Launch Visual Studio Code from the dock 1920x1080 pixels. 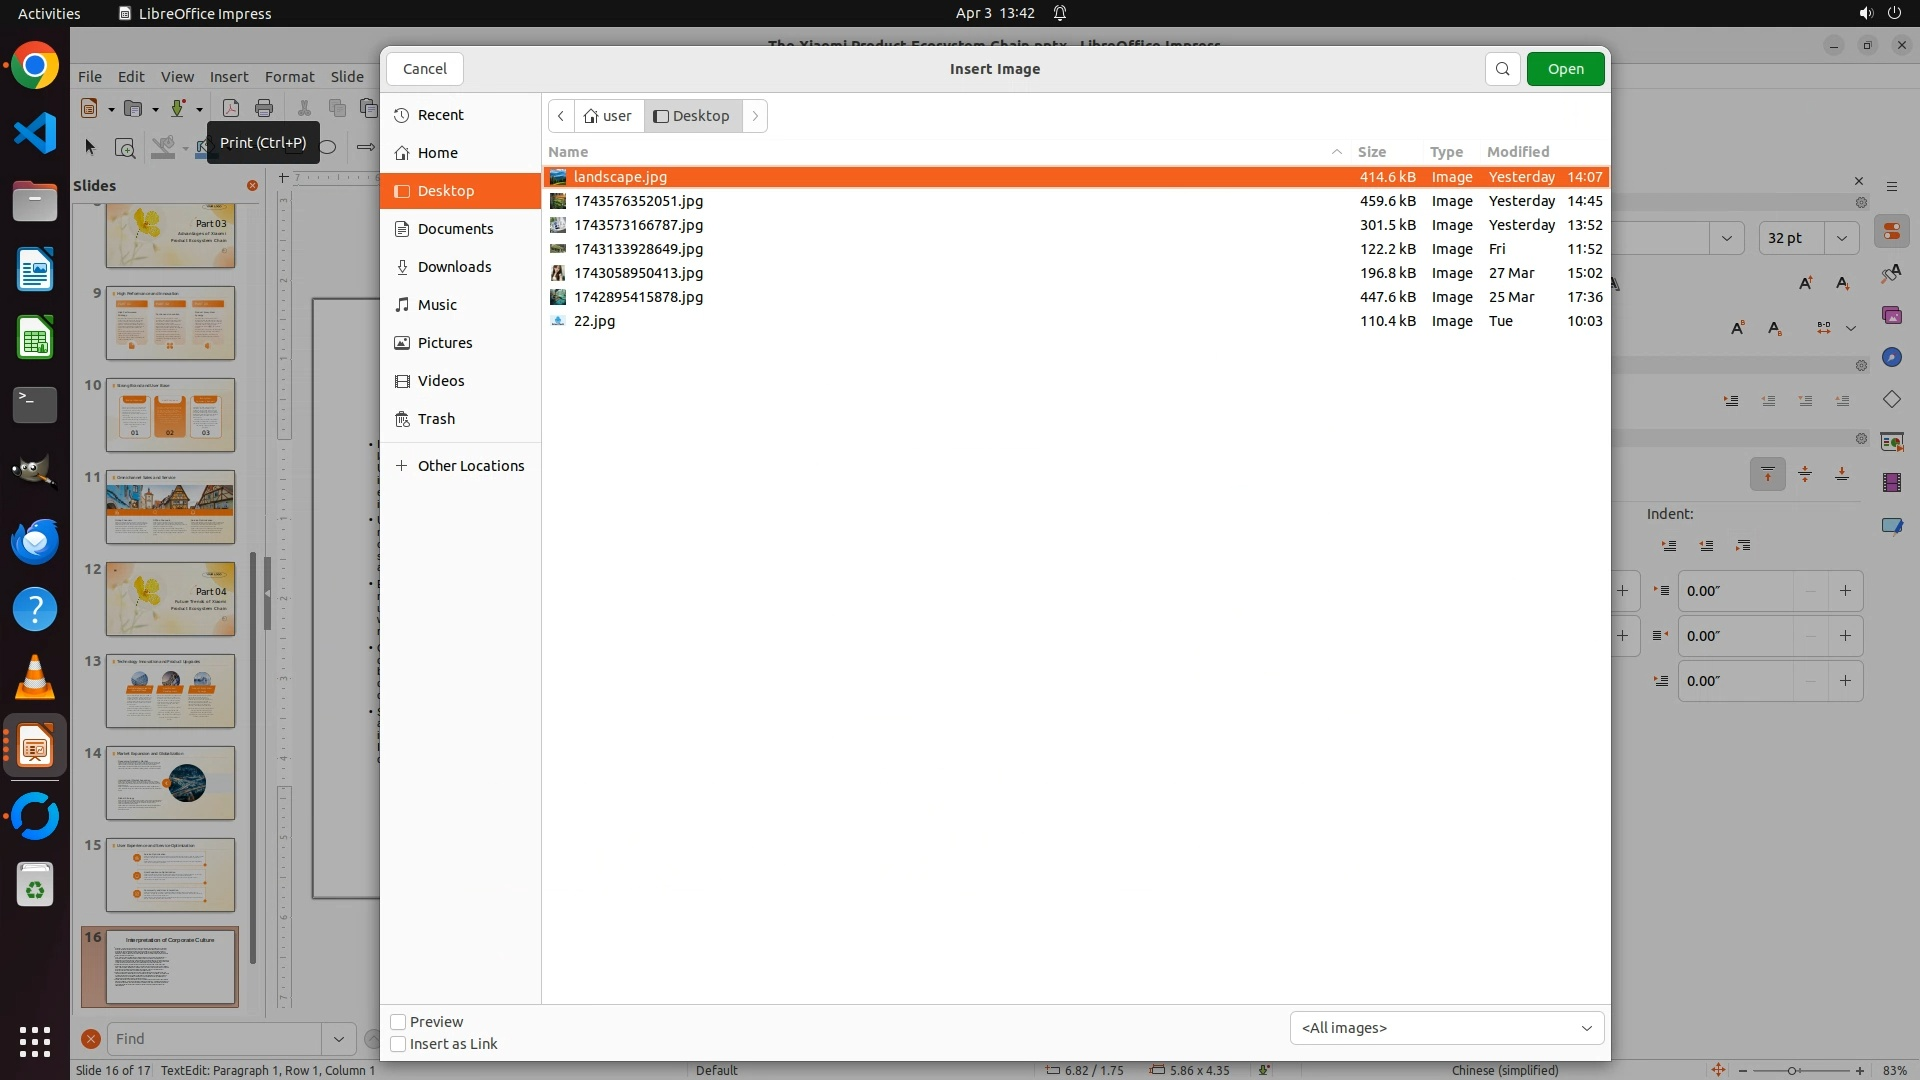click(x=35, y=134)
